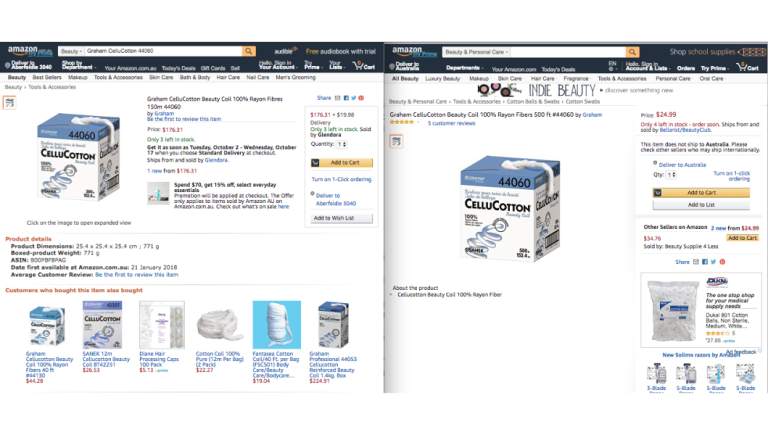Open the Quantity dropdown on the left page
The image size is (768, 432).
tap(342, 144)
